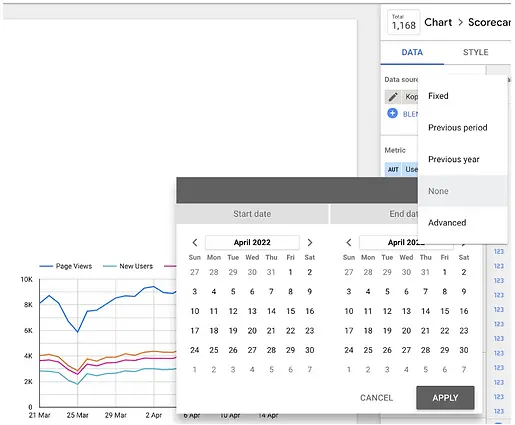
Task: Select Previous year option
Action: point(463,159)
